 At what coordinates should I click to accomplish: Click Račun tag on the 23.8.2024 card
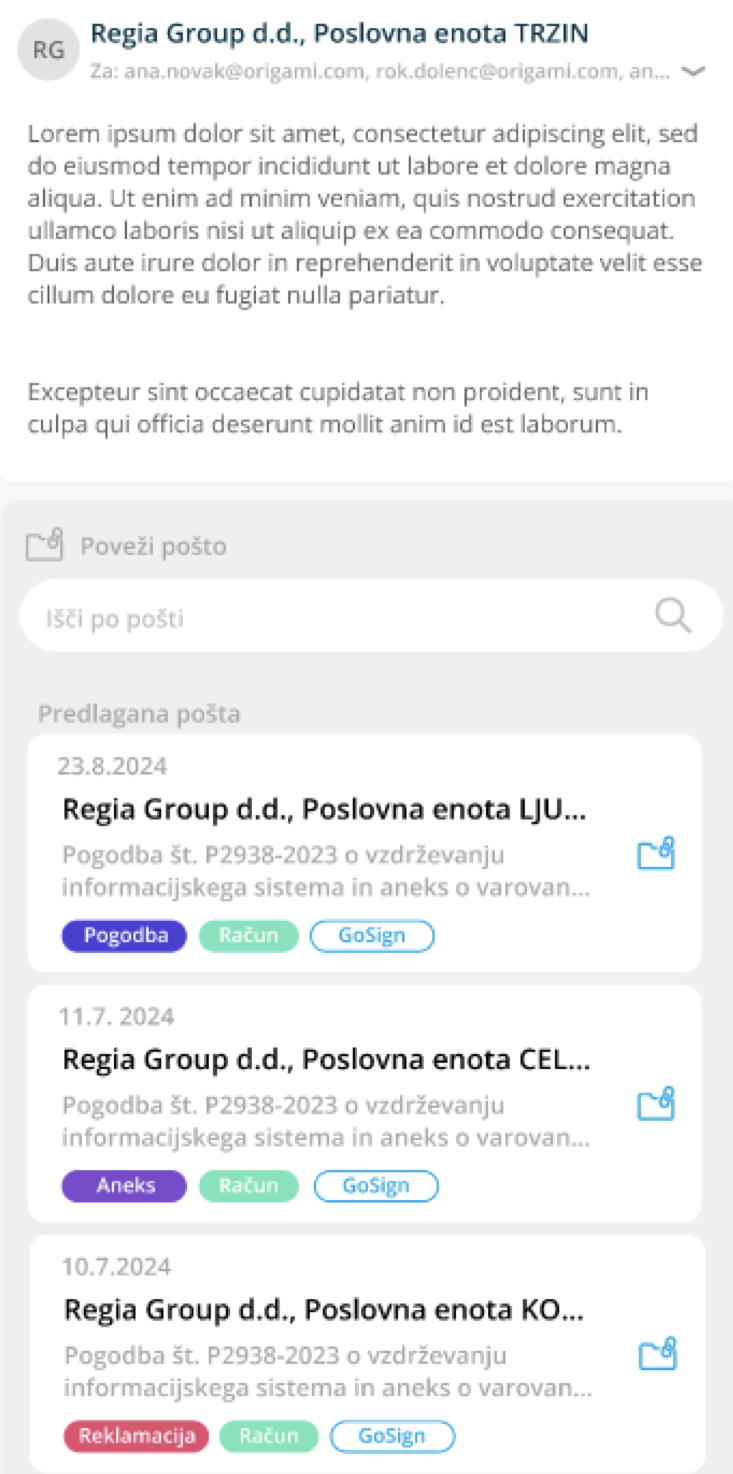click(248, 936)
